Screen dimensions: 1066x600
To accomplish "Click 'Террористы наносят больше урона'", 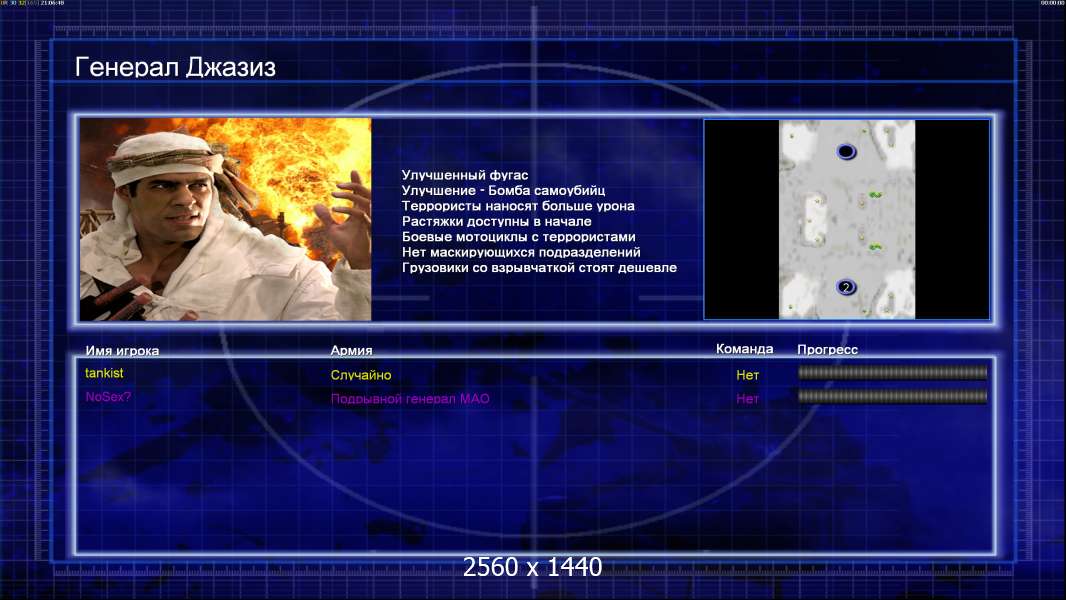I will pyautogui.click(x=518, y=206).
